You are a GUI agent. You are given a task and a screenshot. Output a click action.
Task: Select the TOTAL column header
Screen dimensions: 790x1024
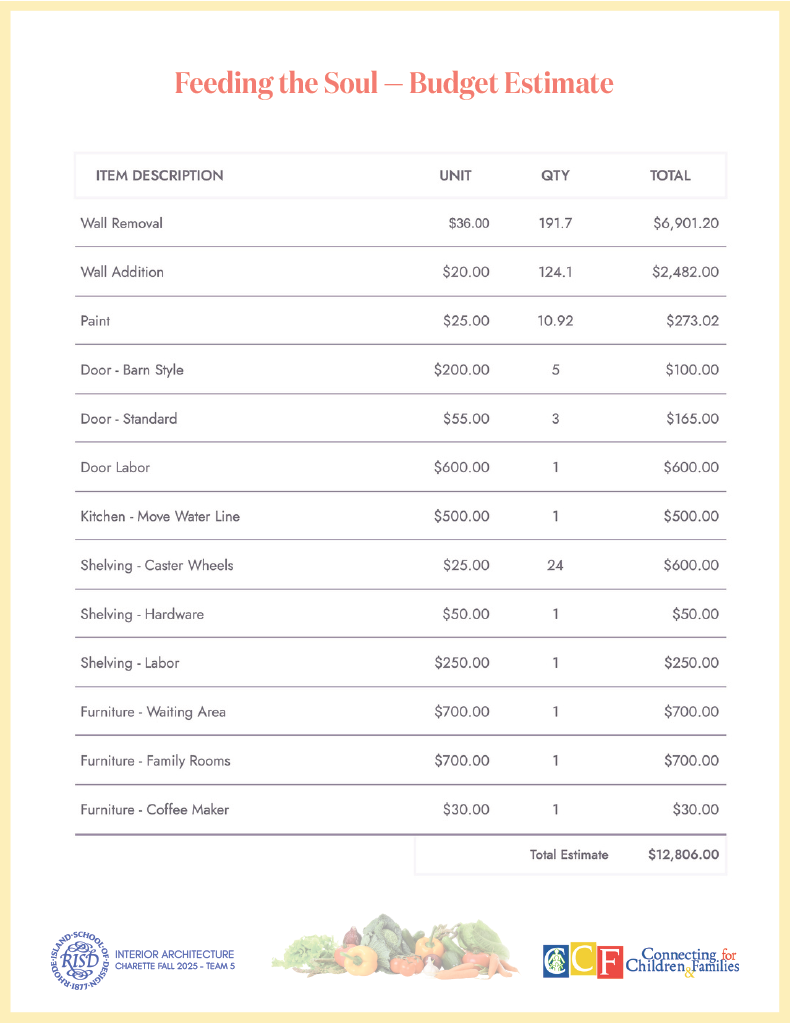coord(670,176)
